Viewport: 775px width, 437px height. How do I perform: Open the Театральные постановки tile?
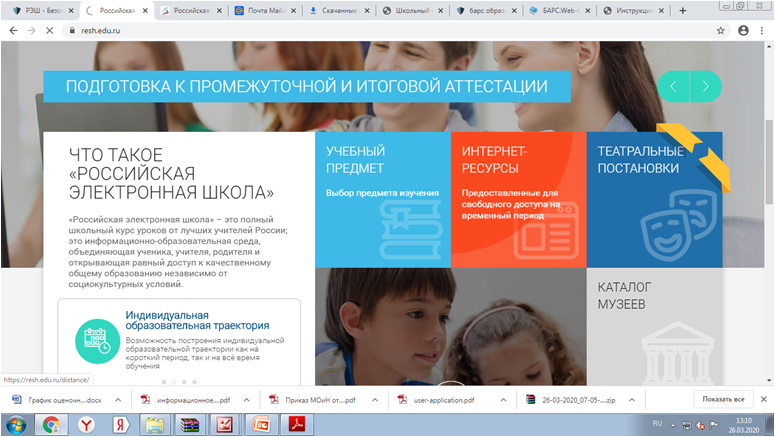coord(654,200)
